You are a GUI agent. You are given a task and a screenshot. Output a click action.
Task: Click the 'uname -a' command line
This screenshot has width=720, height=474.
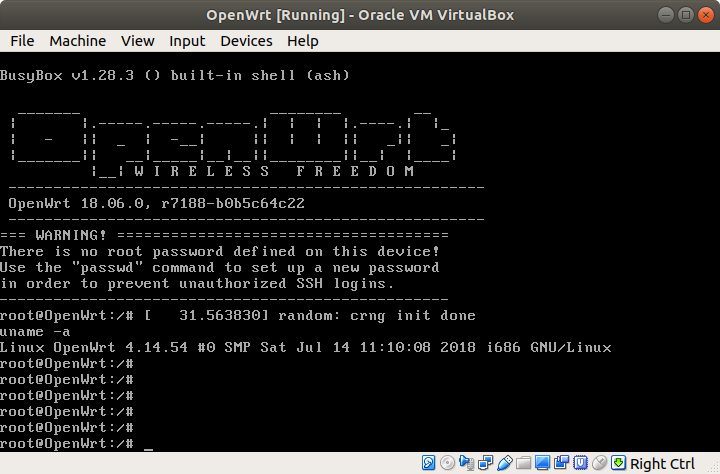35,332
